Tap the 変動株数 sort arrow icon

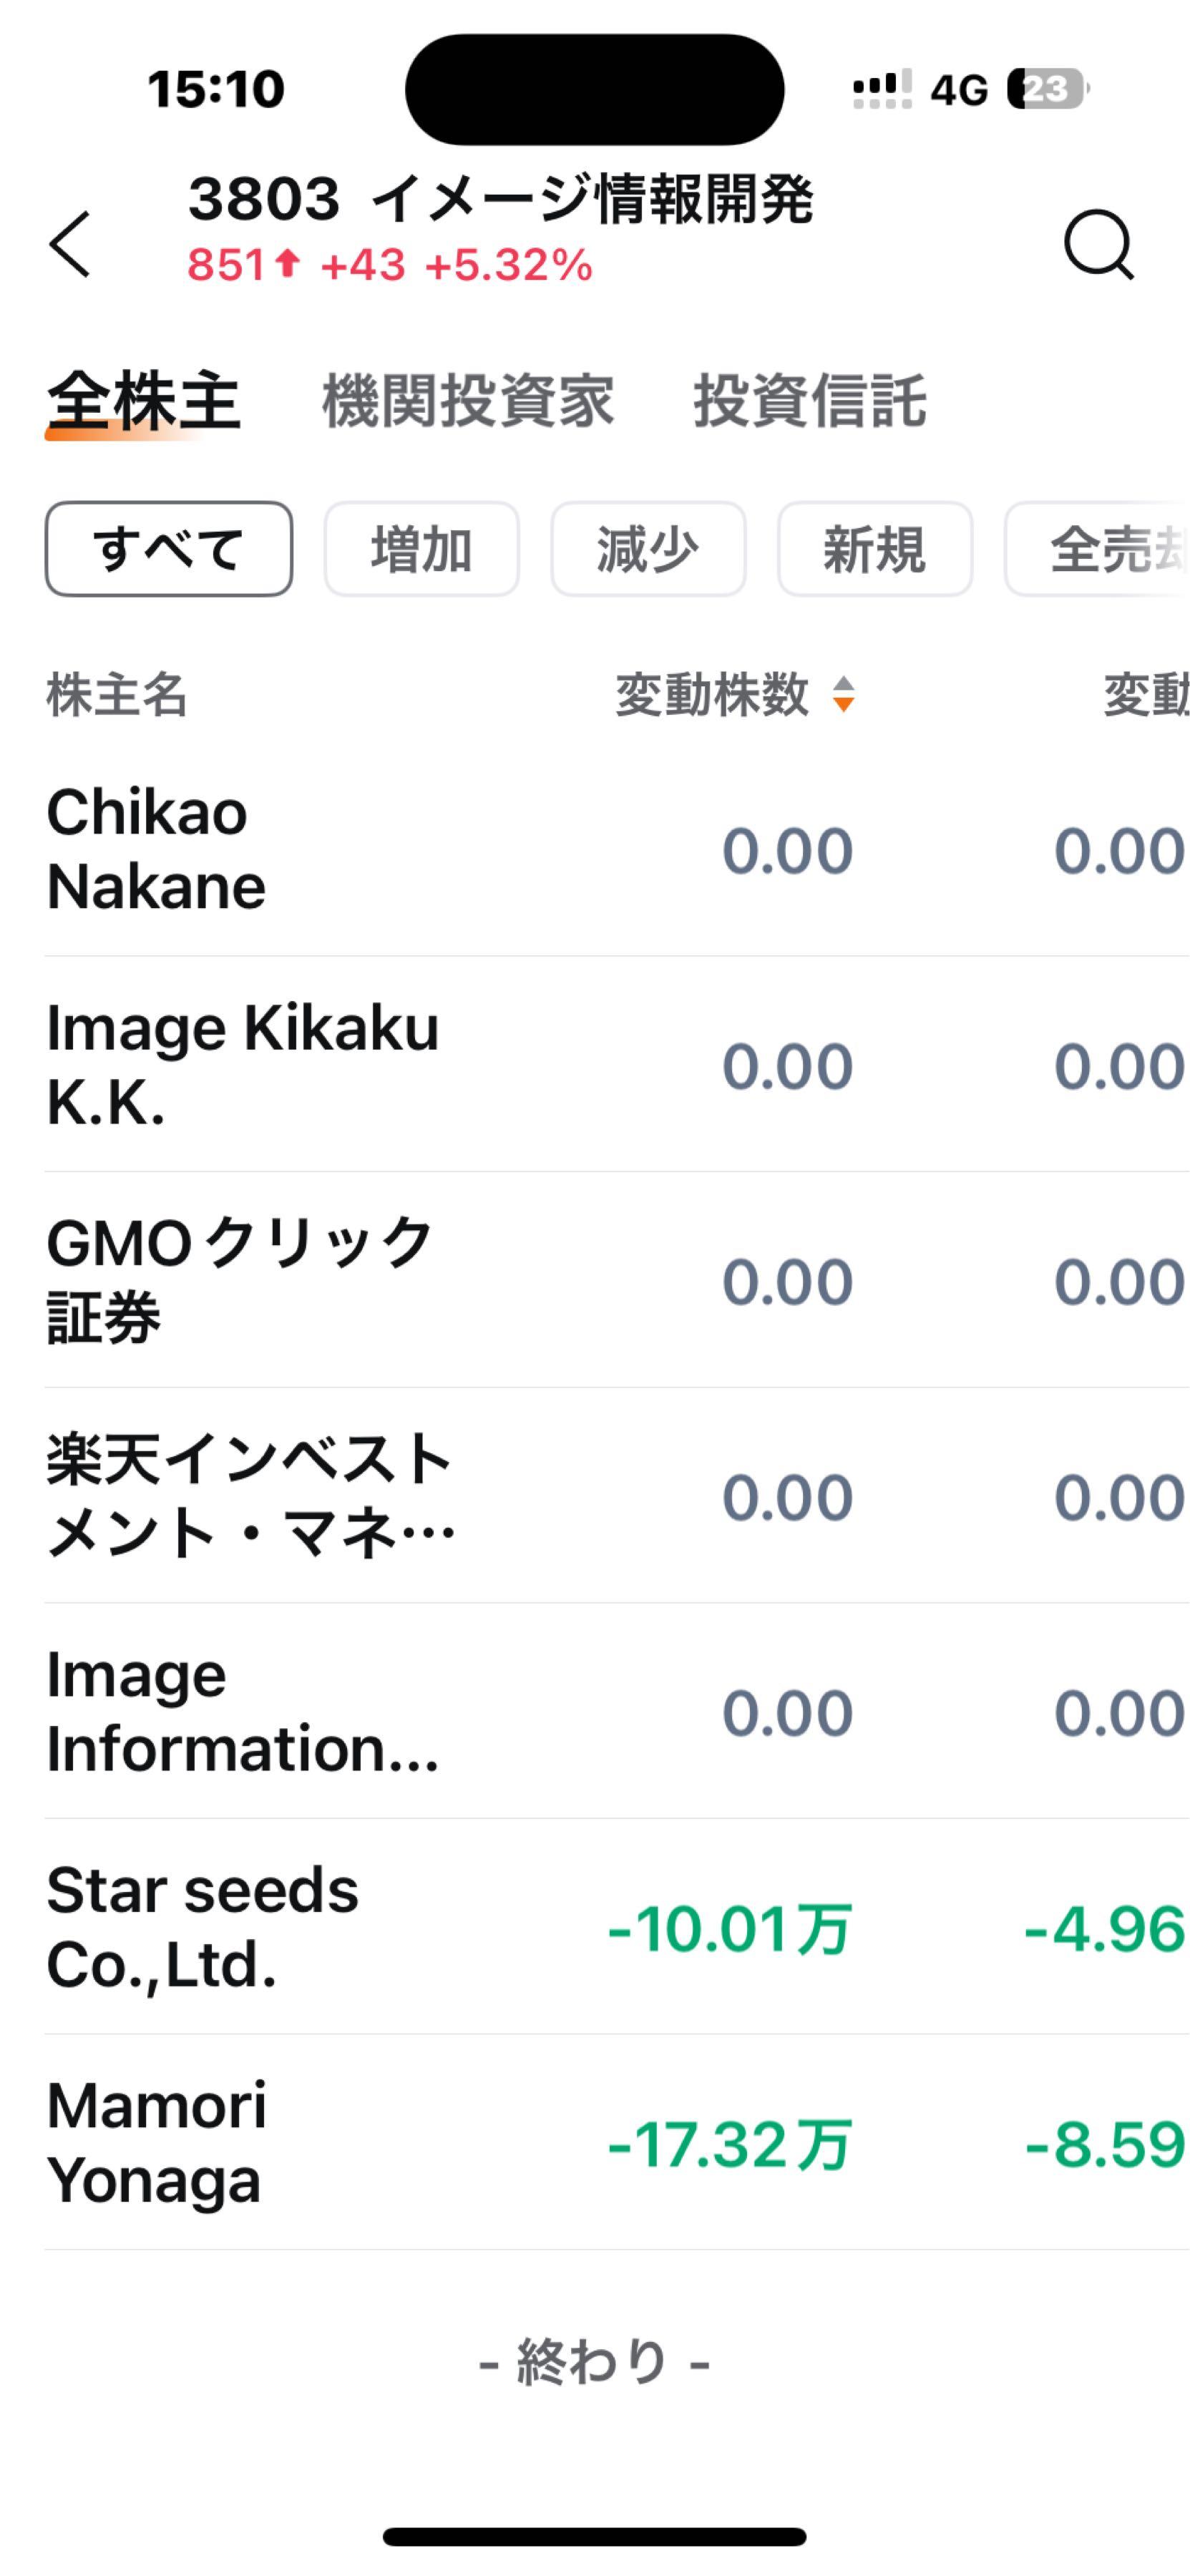[x=843, y=694]
